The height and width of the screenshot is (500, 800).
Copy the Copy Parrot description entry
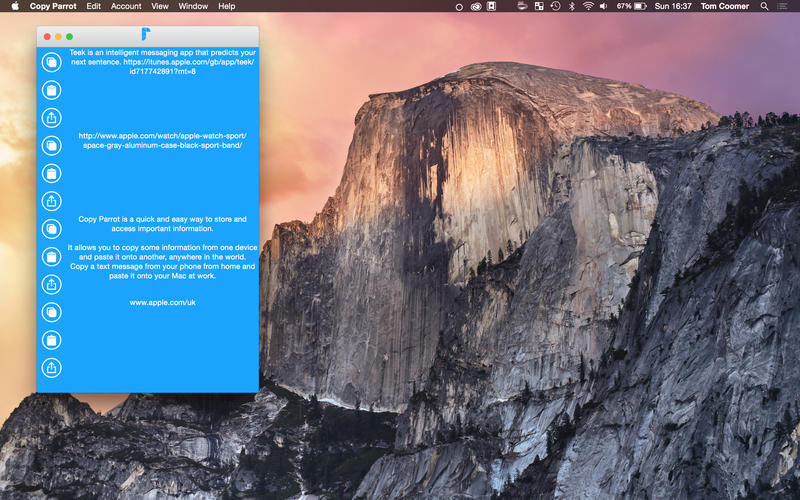pyautogui.click(x=51, y=229)
